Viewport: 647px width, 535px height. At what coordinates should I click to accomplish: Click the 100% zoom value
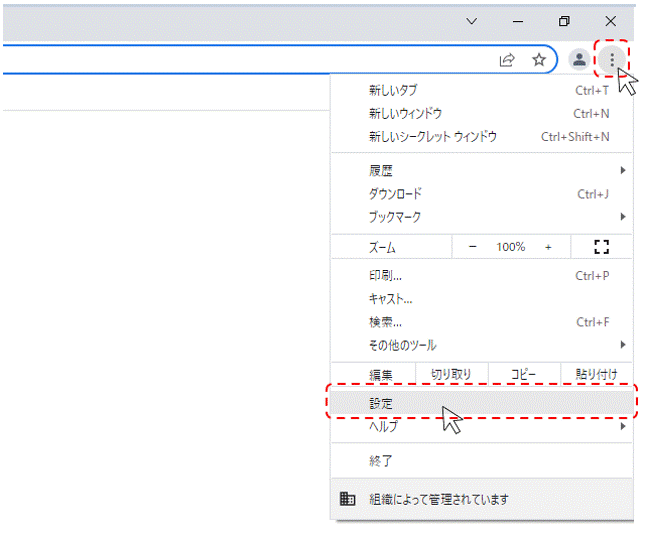coord(510,247)
